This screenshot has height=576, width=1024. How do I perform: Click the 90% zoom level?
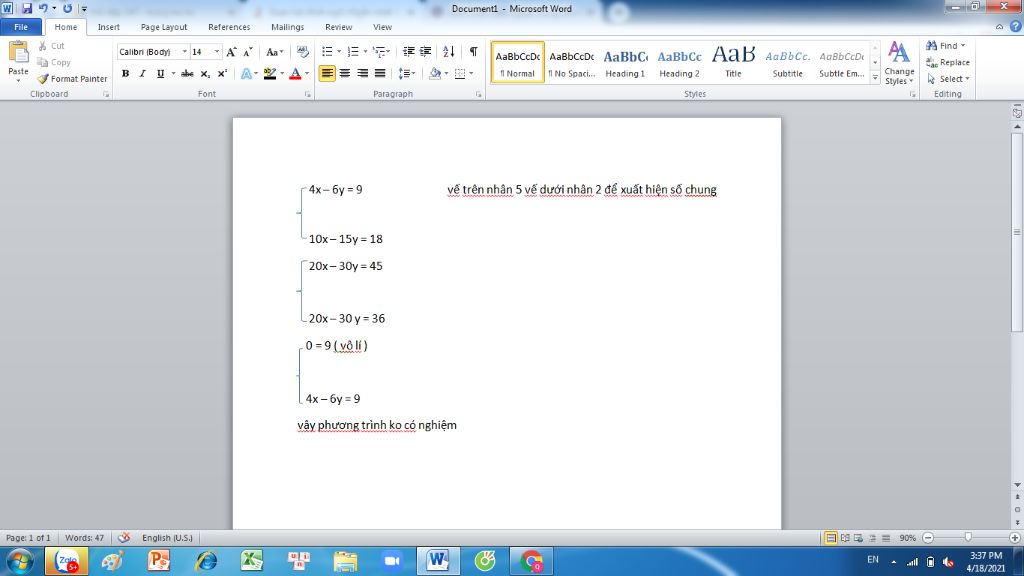(907, 537)
